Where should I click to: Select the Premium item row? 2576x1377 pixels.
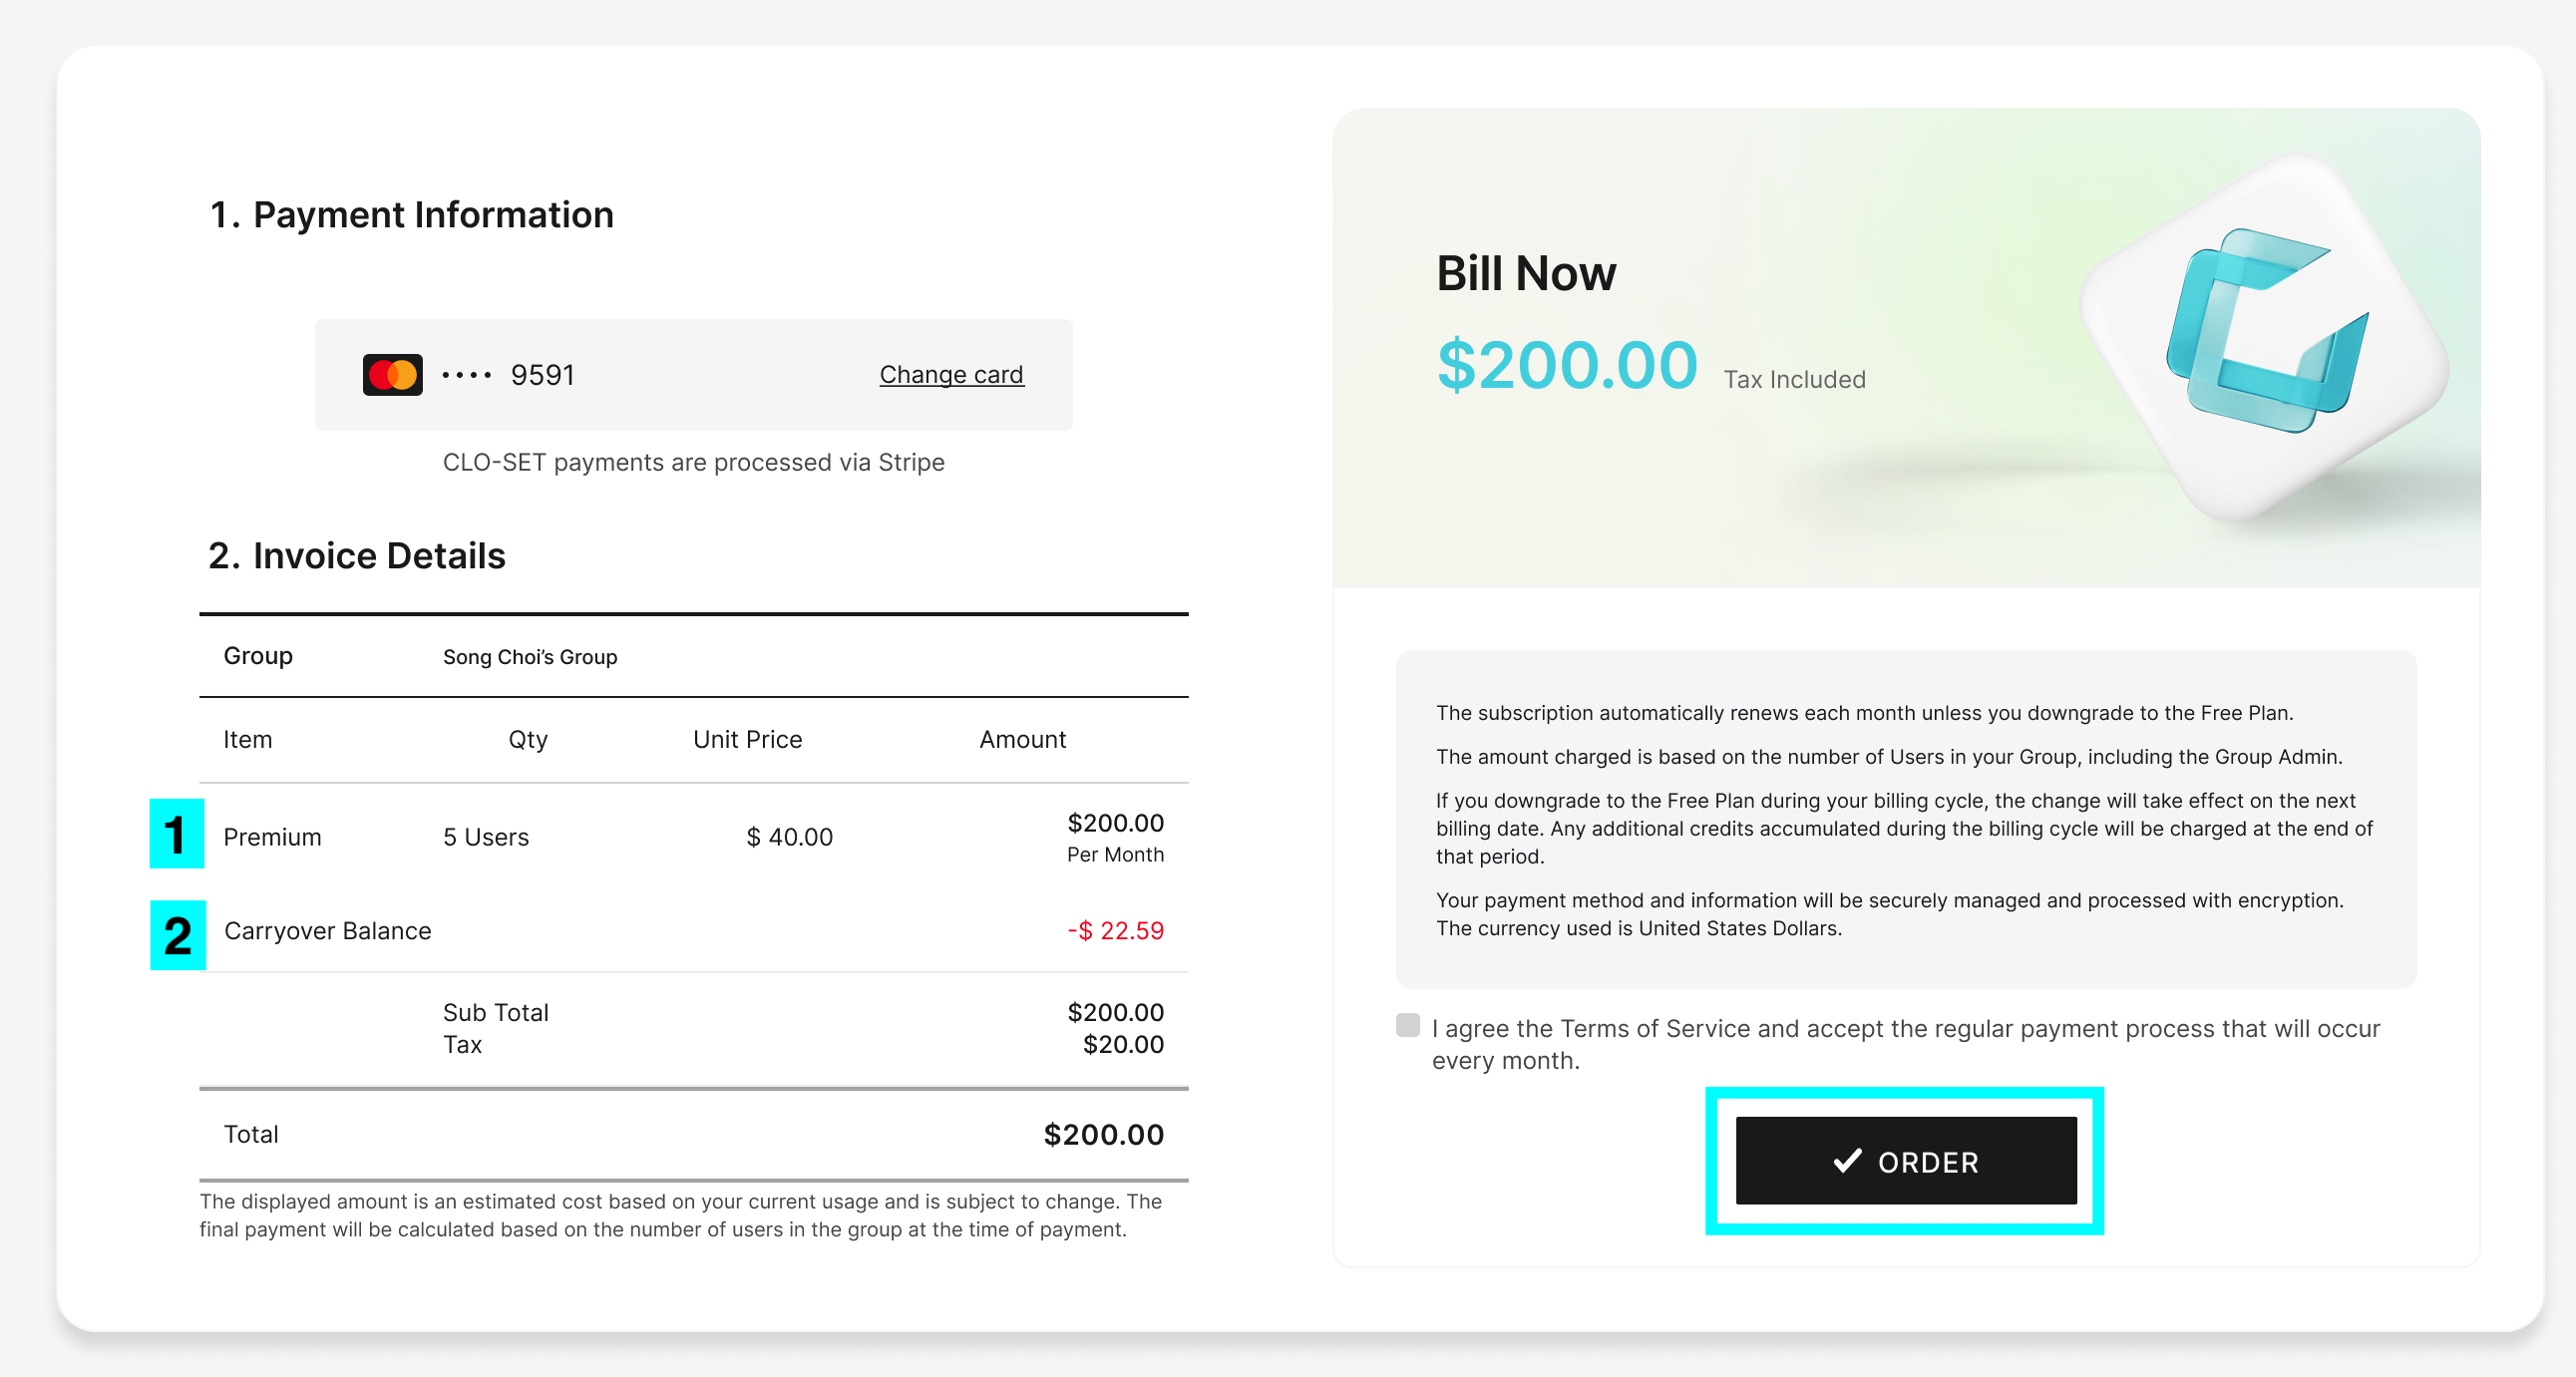coord(693,837)
